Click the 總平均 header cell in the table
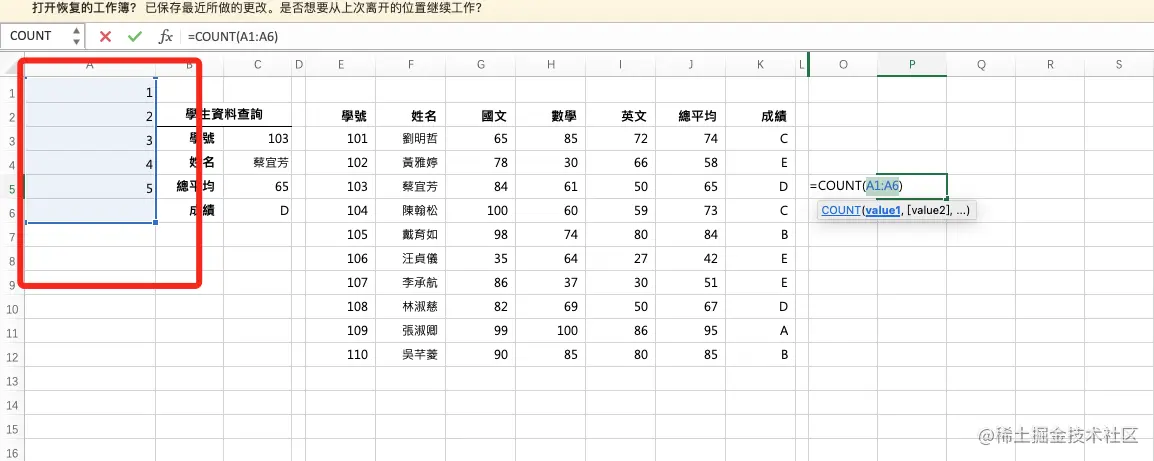 click(690, 116)
